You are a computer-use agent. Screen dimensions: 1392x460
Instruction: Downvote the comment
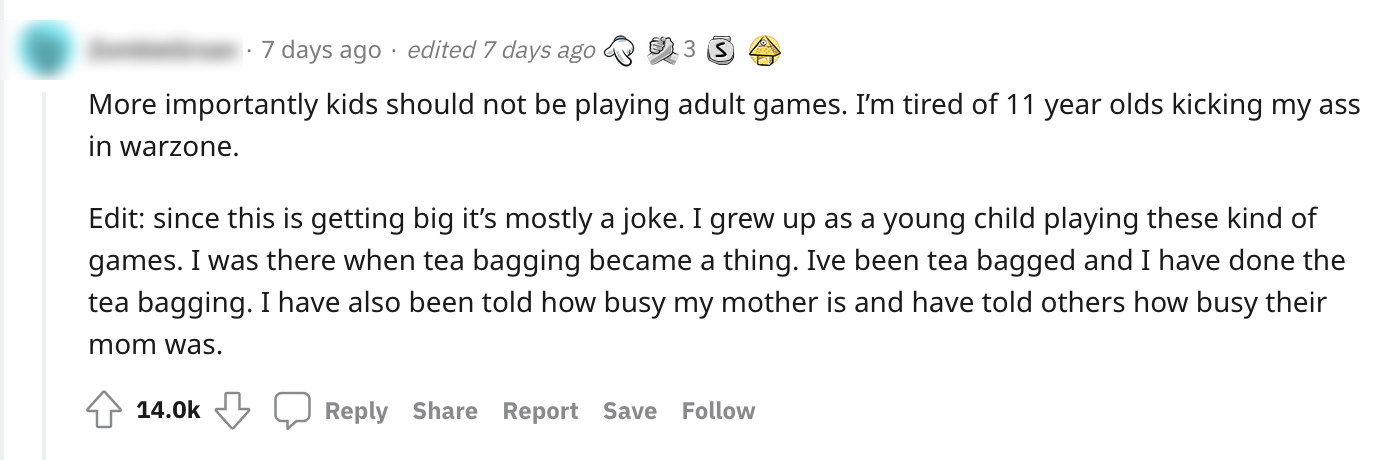point(232,410)
